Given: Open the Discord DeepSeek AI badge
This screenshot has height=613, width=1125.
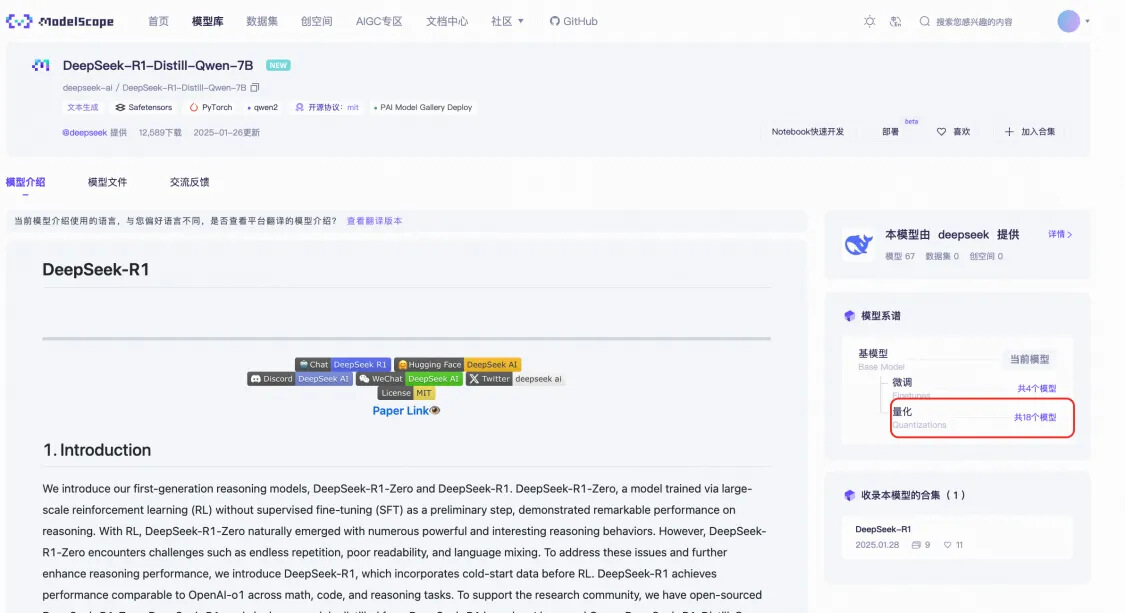Looking at the screenshot, I should point(300,379).
